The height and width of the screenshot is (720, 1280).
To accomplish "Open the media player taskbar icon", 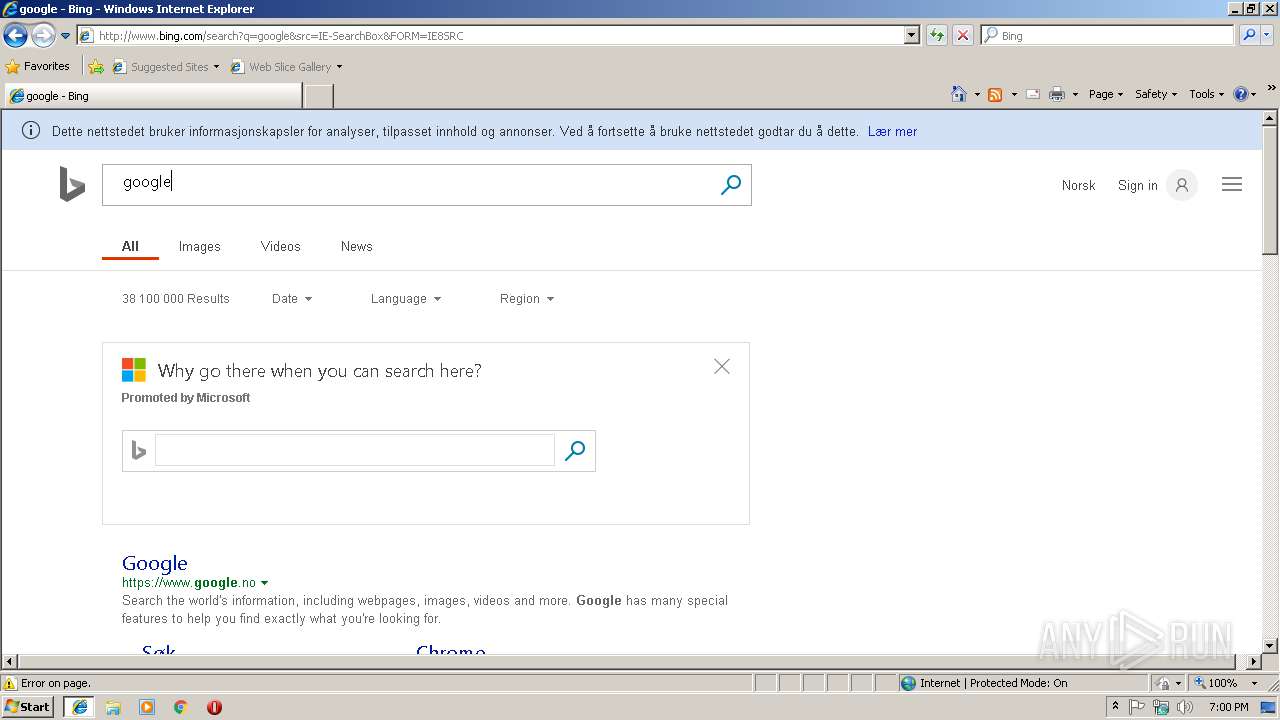I will tap(147, 707).
